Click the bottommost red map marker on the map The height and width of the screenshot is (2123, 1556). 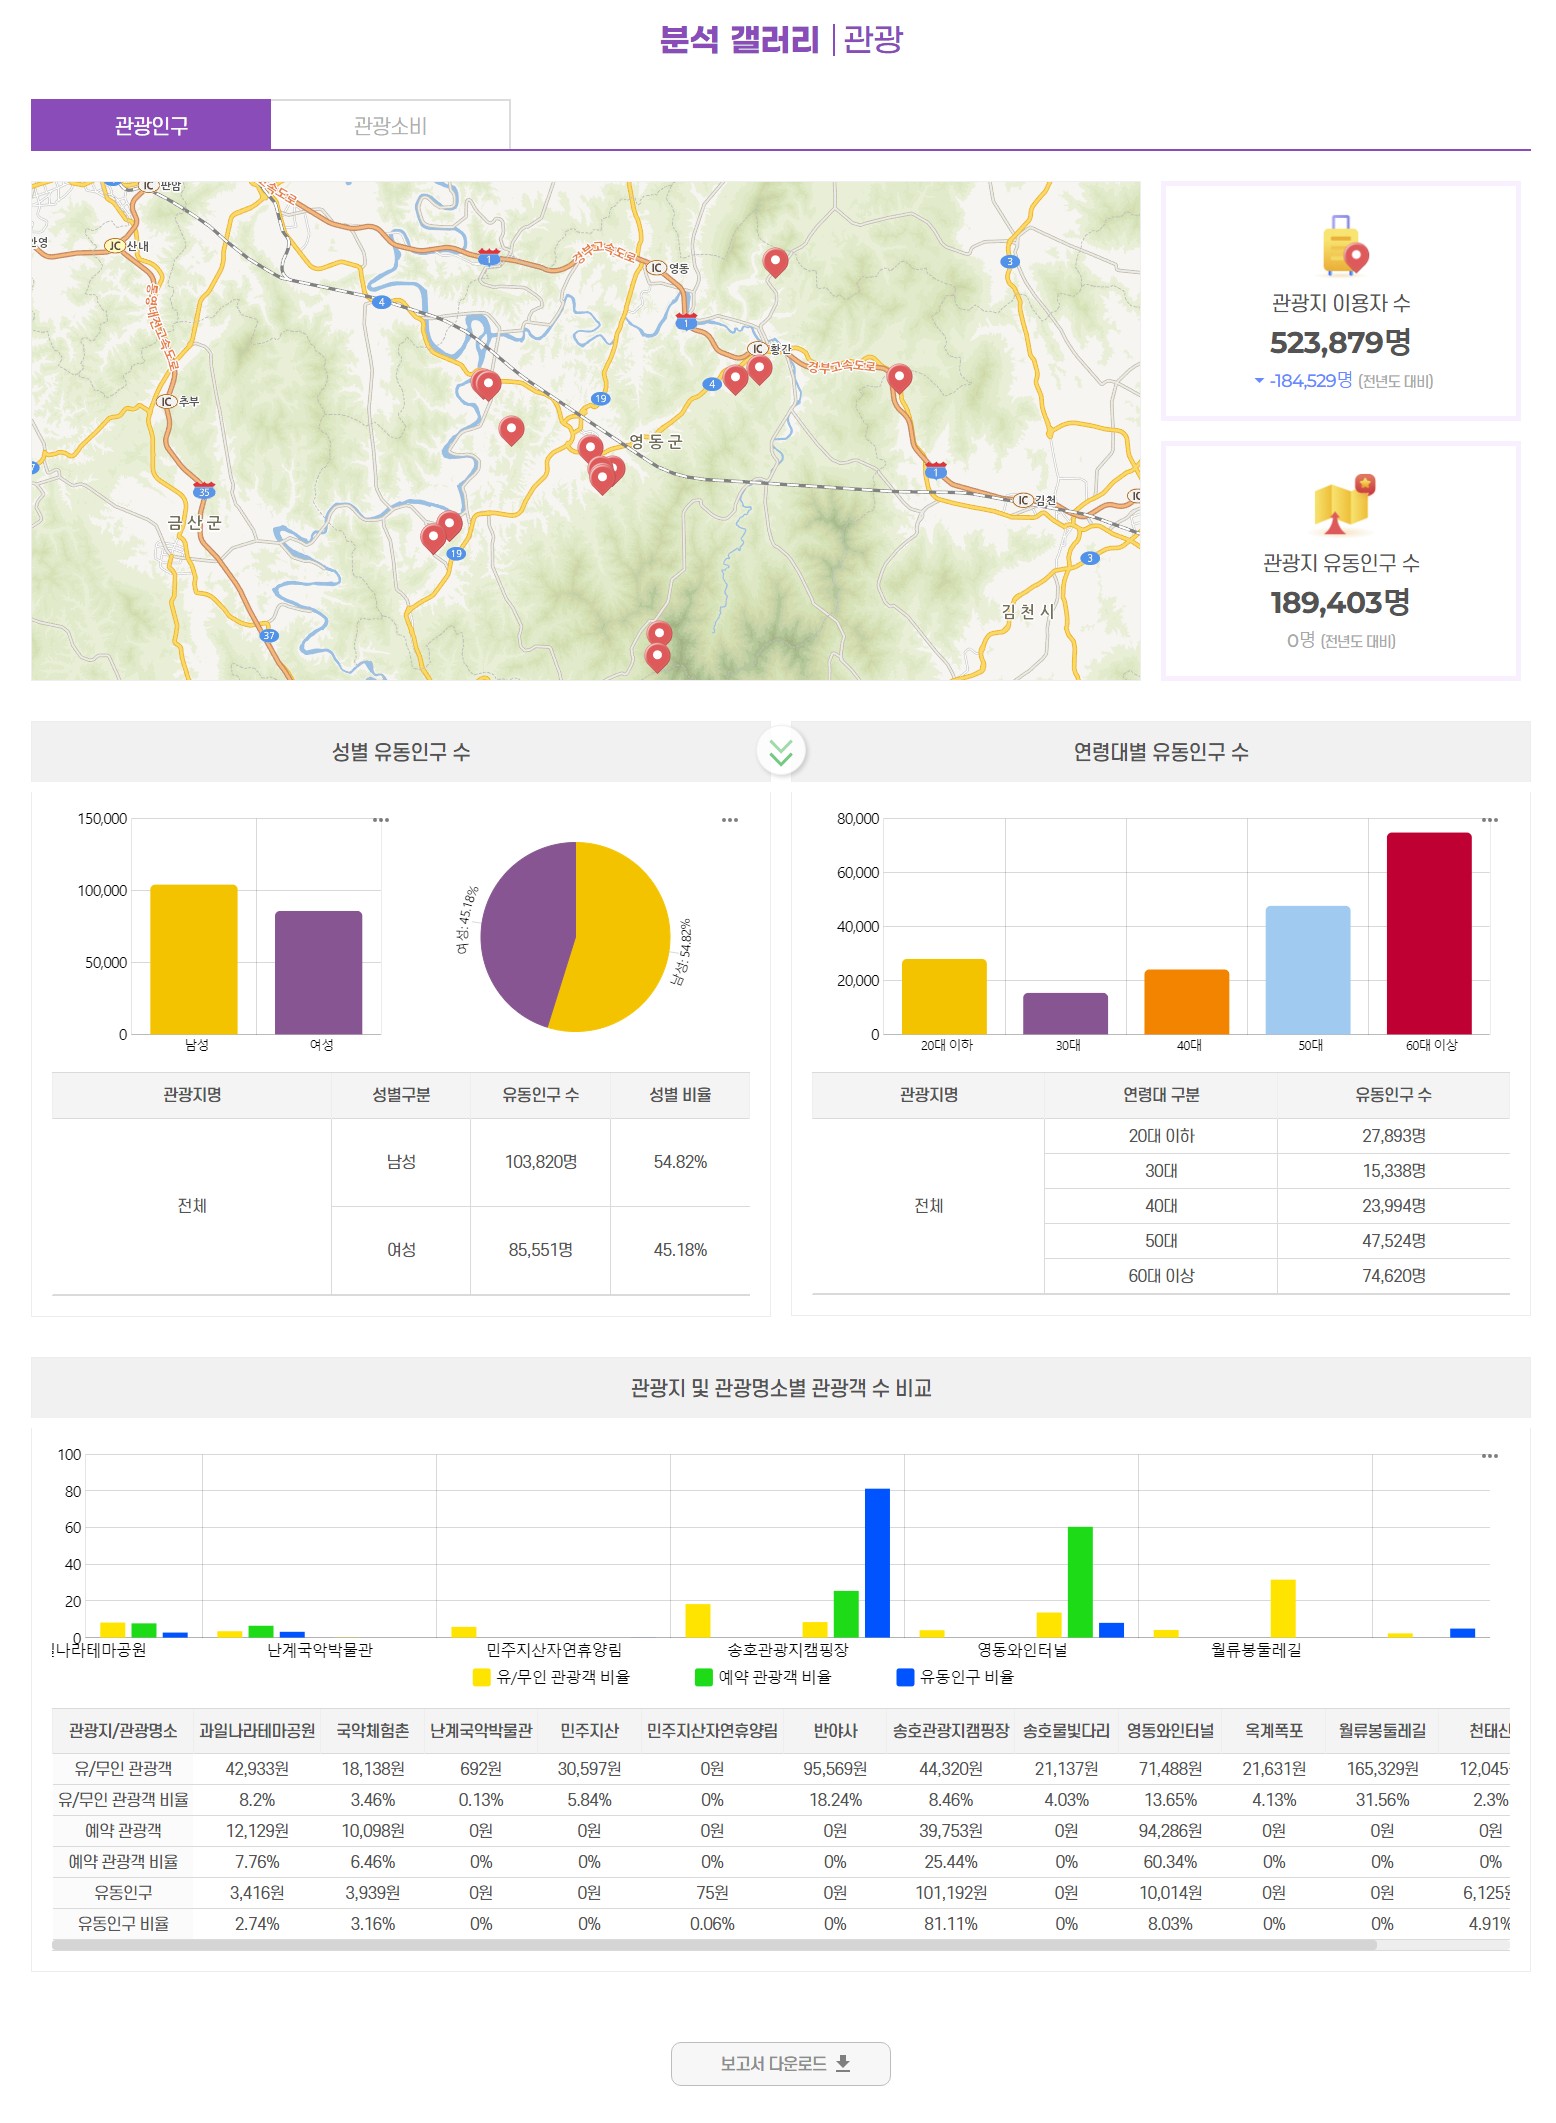tap(657, 657)
